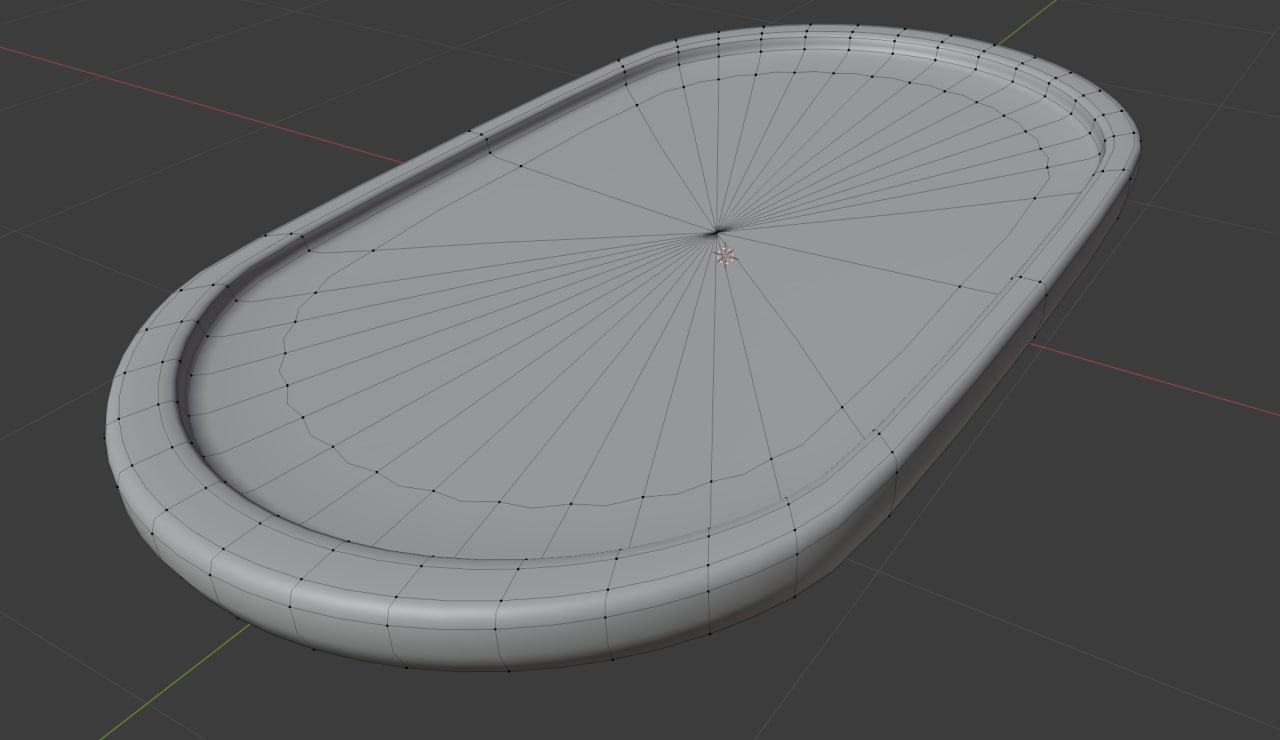Select the center vertex where fan edges converge
This screenshot has width=1280, height=740.
[716, 232]
